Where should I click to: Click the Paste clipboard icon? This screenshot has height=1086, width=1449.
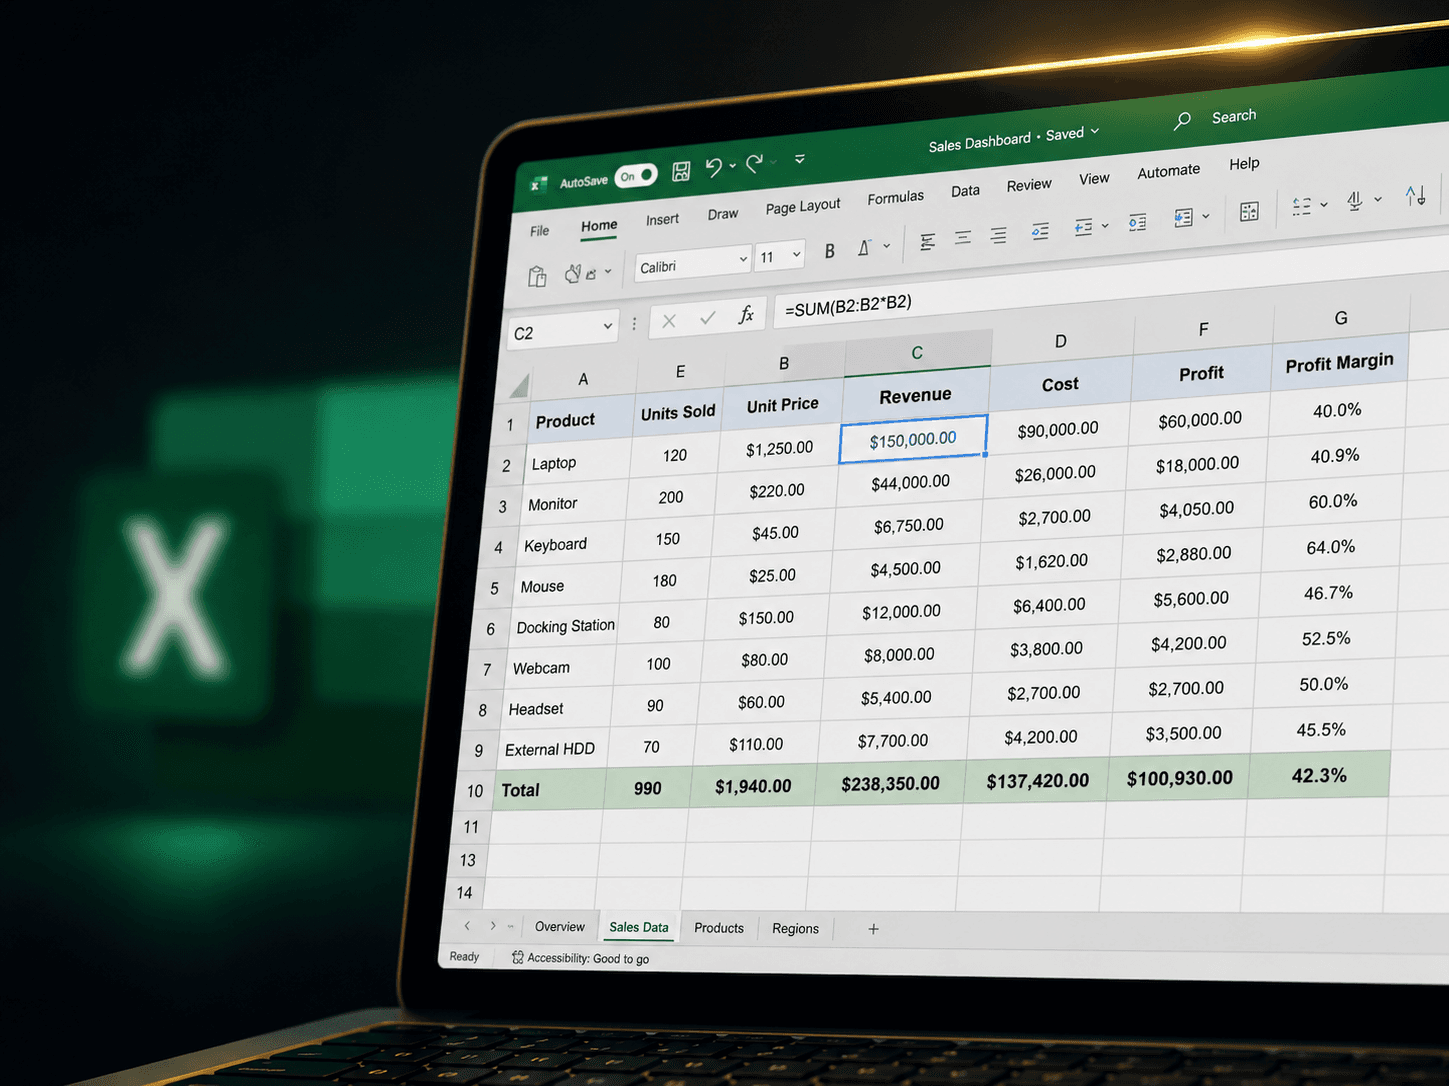point(537,277)
